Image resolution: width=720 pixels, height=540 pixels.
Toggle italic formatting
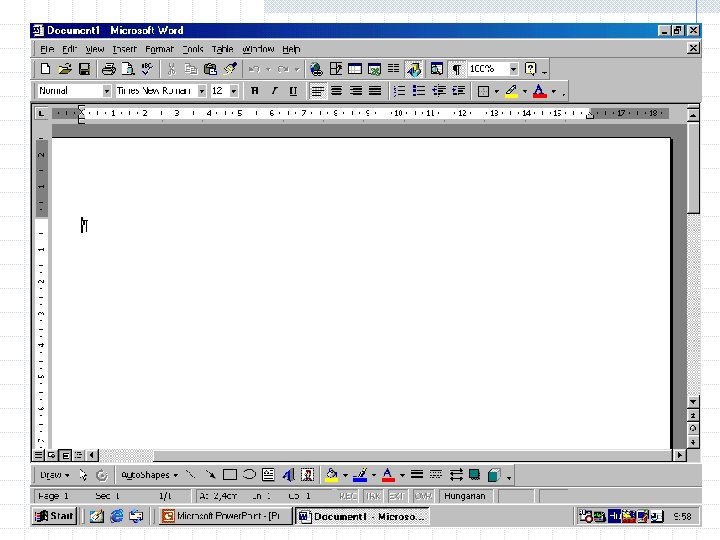click(274, 91)
